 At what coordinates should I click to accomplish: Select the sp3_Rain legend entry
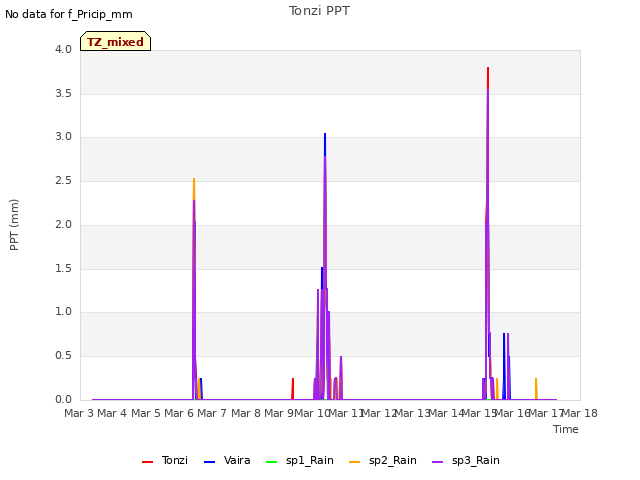click(466, 460)
